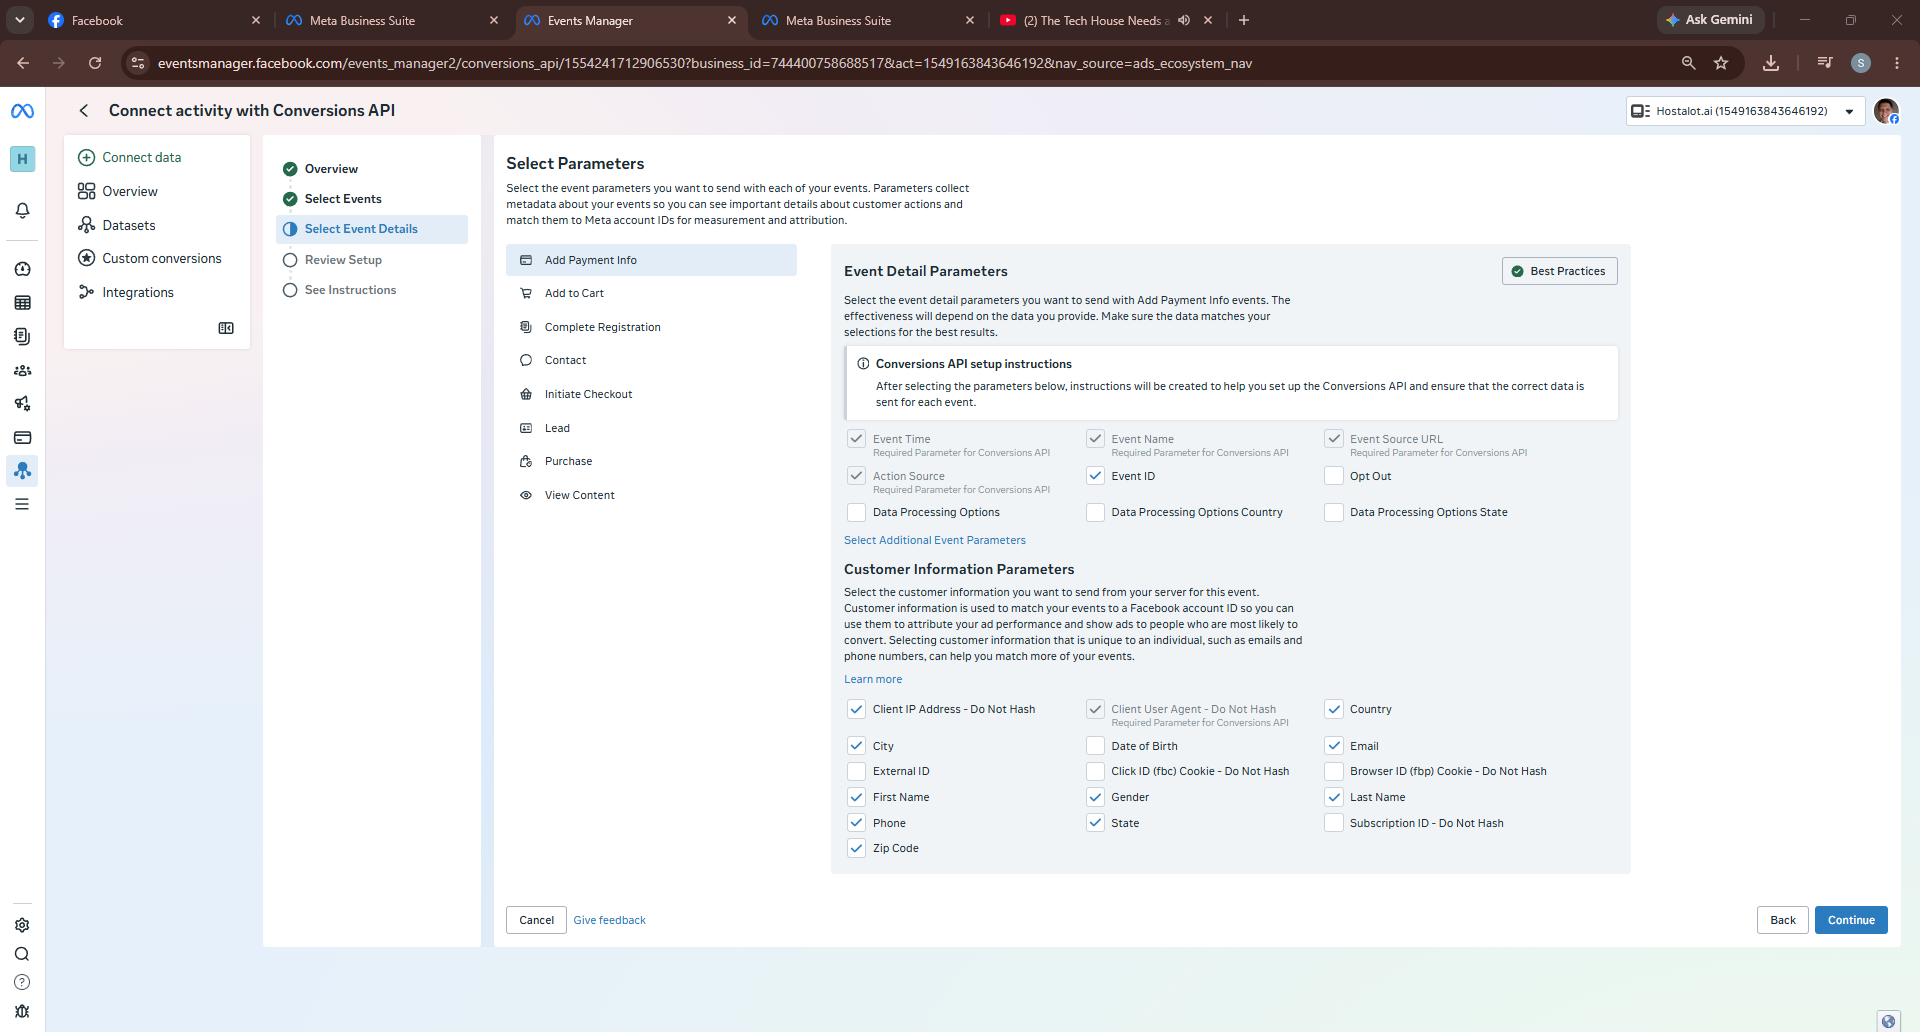This screenshot has width=1920, height=1032.
Task: Click the Ask Gemini button
Action: [1710, 20]
